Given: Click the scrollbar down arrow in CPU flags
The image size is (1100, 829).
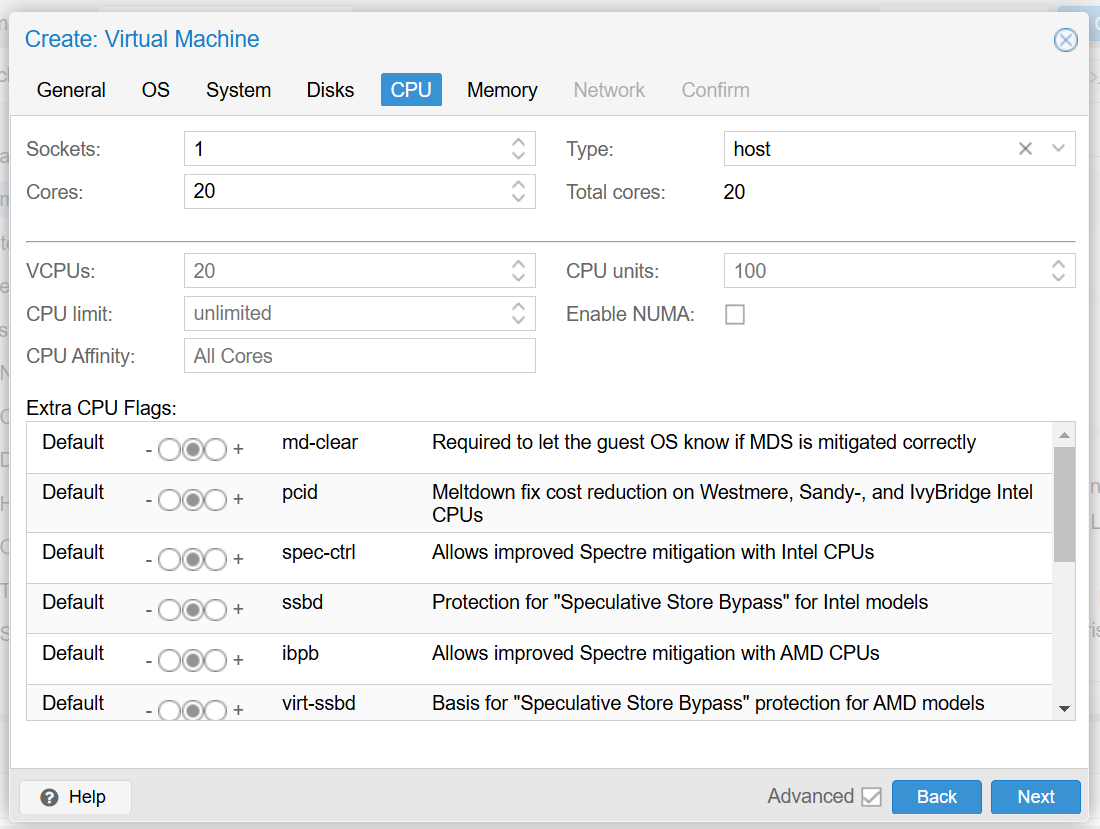Looking at the screenshot, I should coord(1063,710).
